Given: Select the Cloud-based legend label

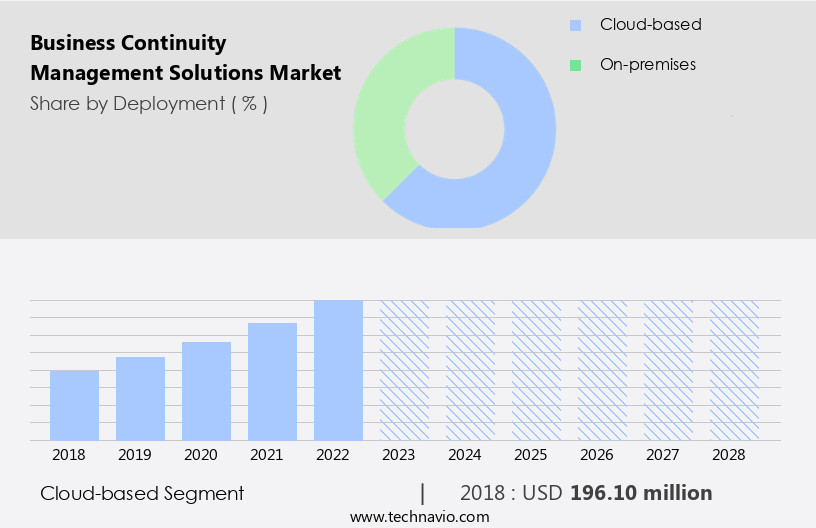Looking at the screenshot, I should click(x=650, y=25).
